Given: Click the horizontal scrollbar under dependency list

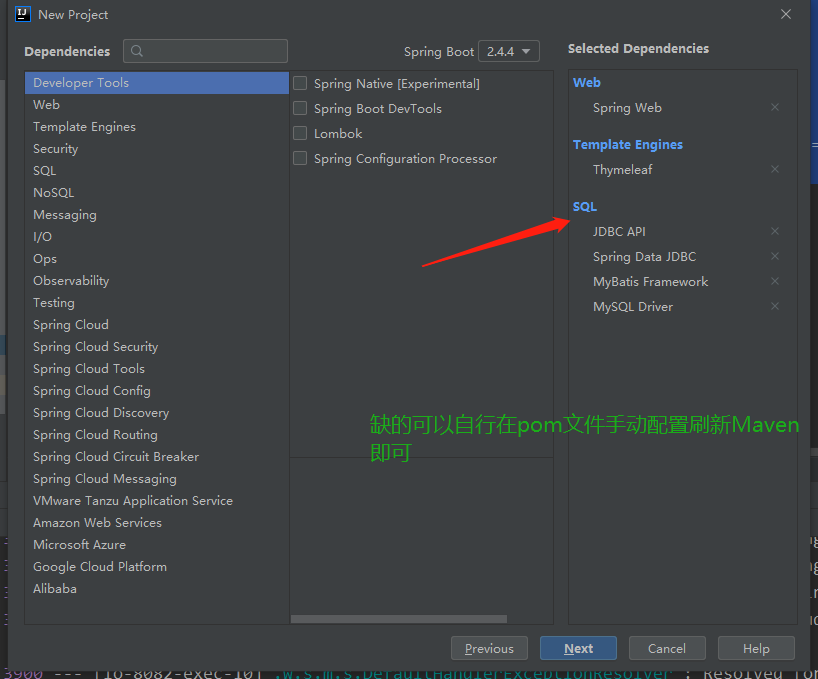Looking at the screenshot, I should tap(399, 619).
